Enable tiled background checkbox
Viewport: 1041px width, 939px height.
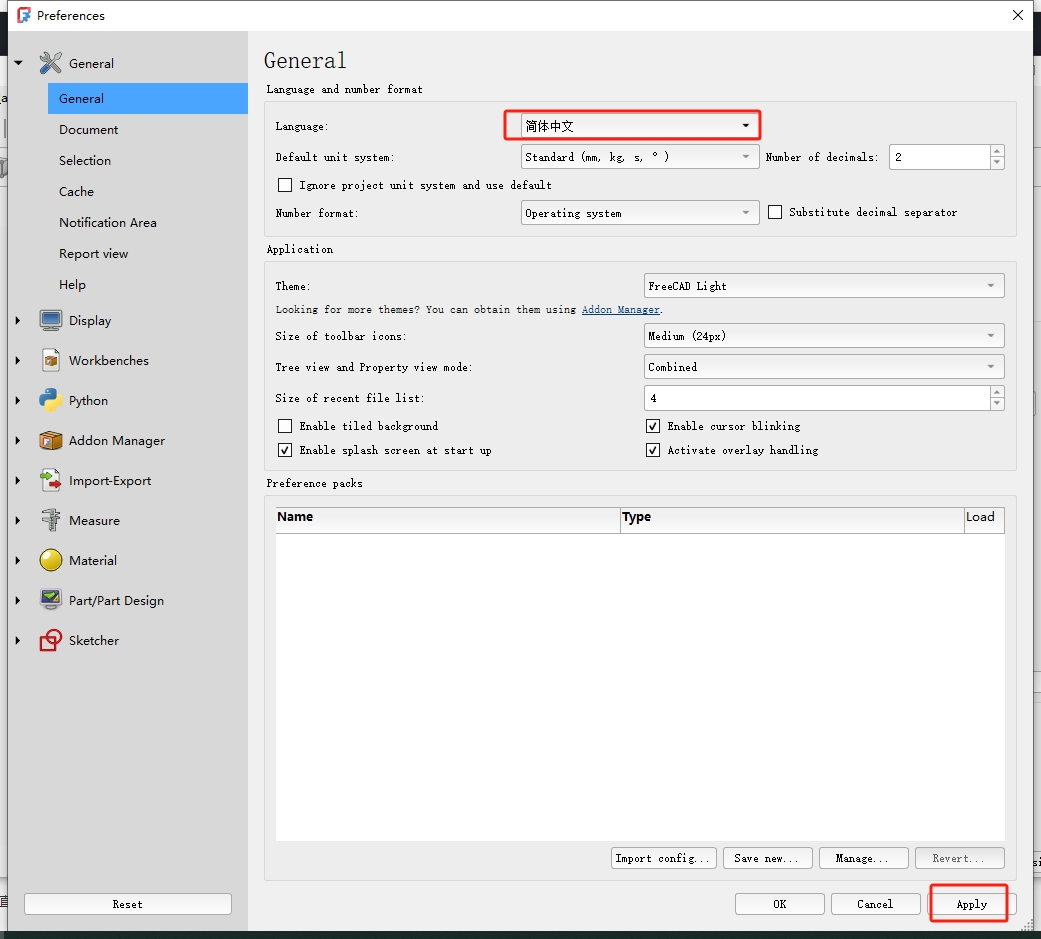coord(285,426)
